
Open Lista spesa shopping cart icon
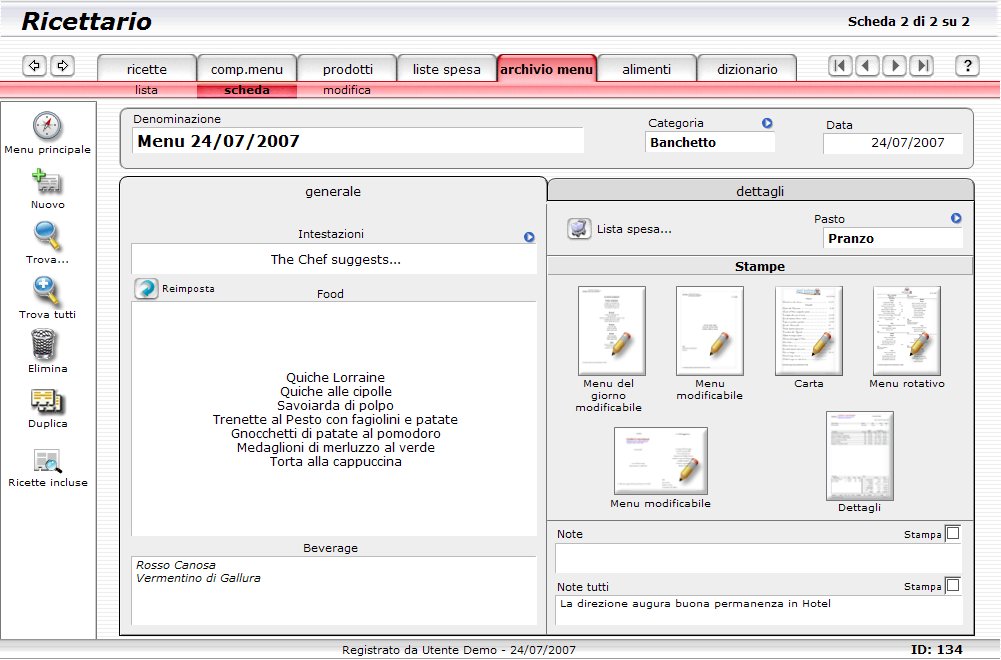click(x=579, y=229)
